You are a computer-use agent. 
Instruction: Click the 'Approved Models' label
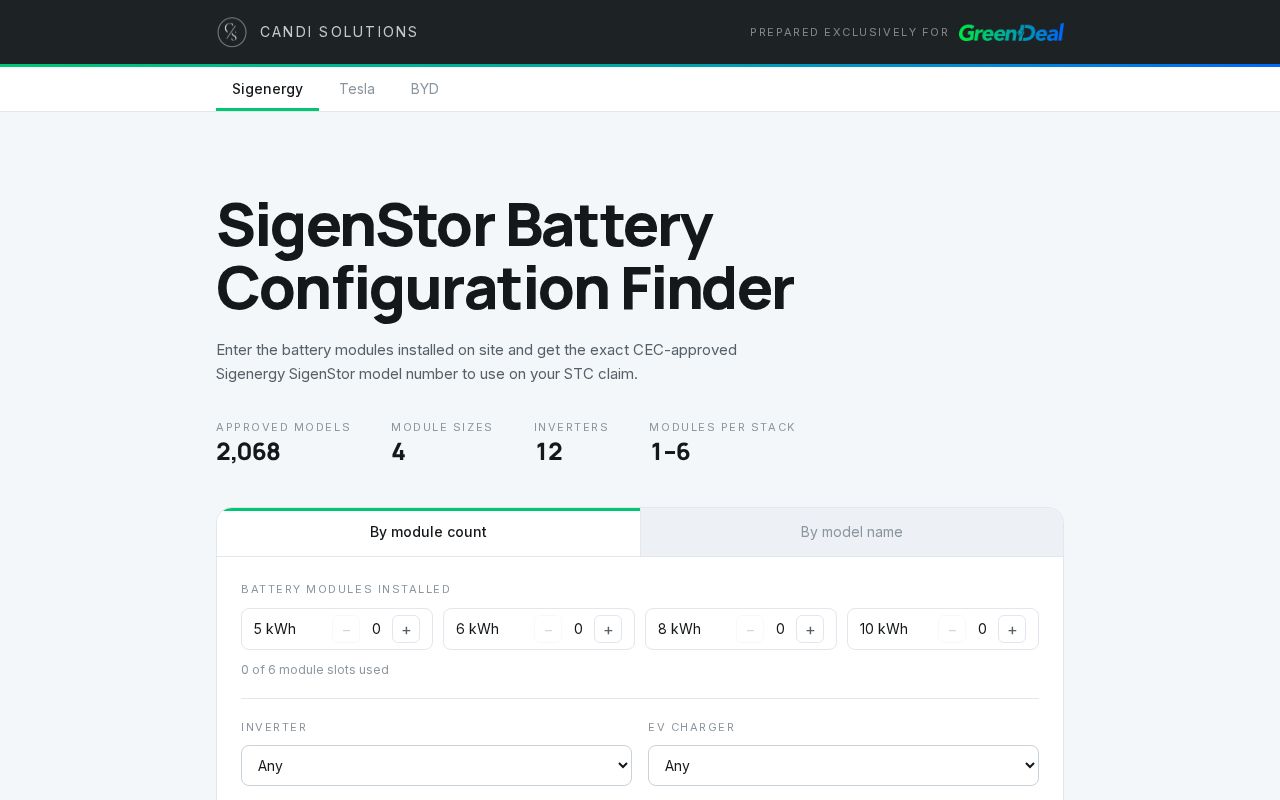(x=284, y=427)
